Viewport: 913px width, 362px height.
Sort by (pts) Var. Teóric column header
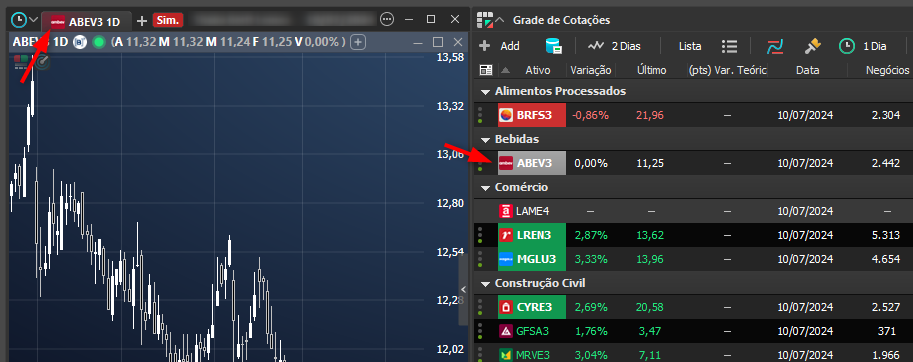coord(727,70)
